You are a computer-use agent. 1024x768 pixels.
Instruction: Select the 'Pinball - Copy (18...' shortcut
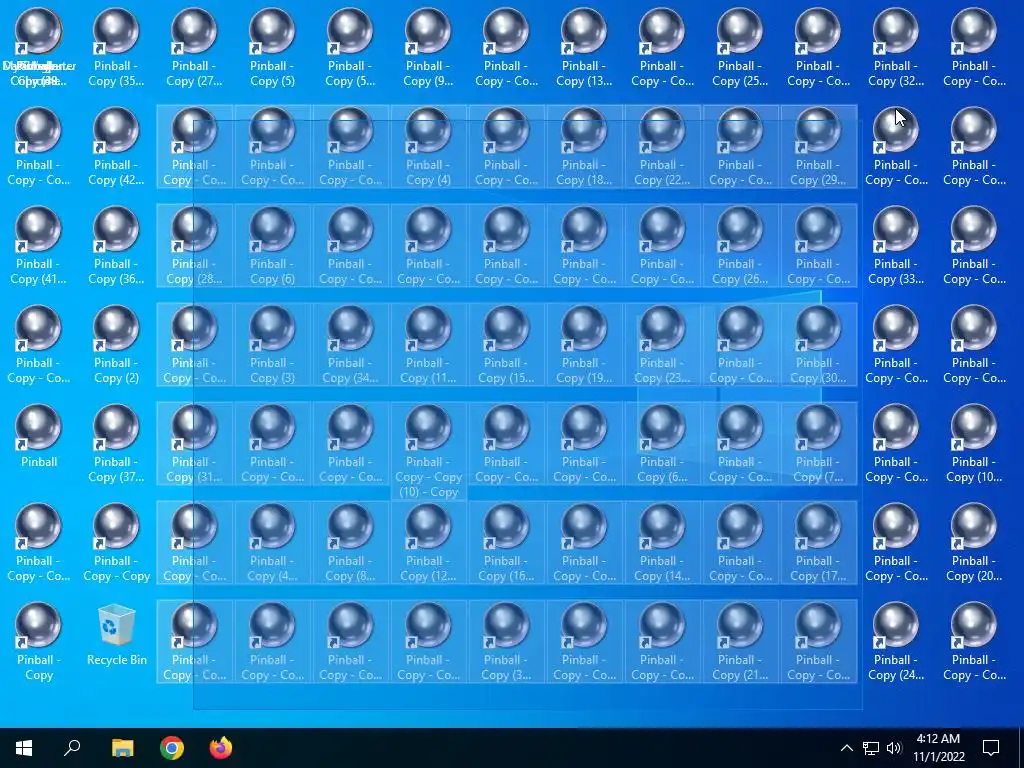coord(584,146)
